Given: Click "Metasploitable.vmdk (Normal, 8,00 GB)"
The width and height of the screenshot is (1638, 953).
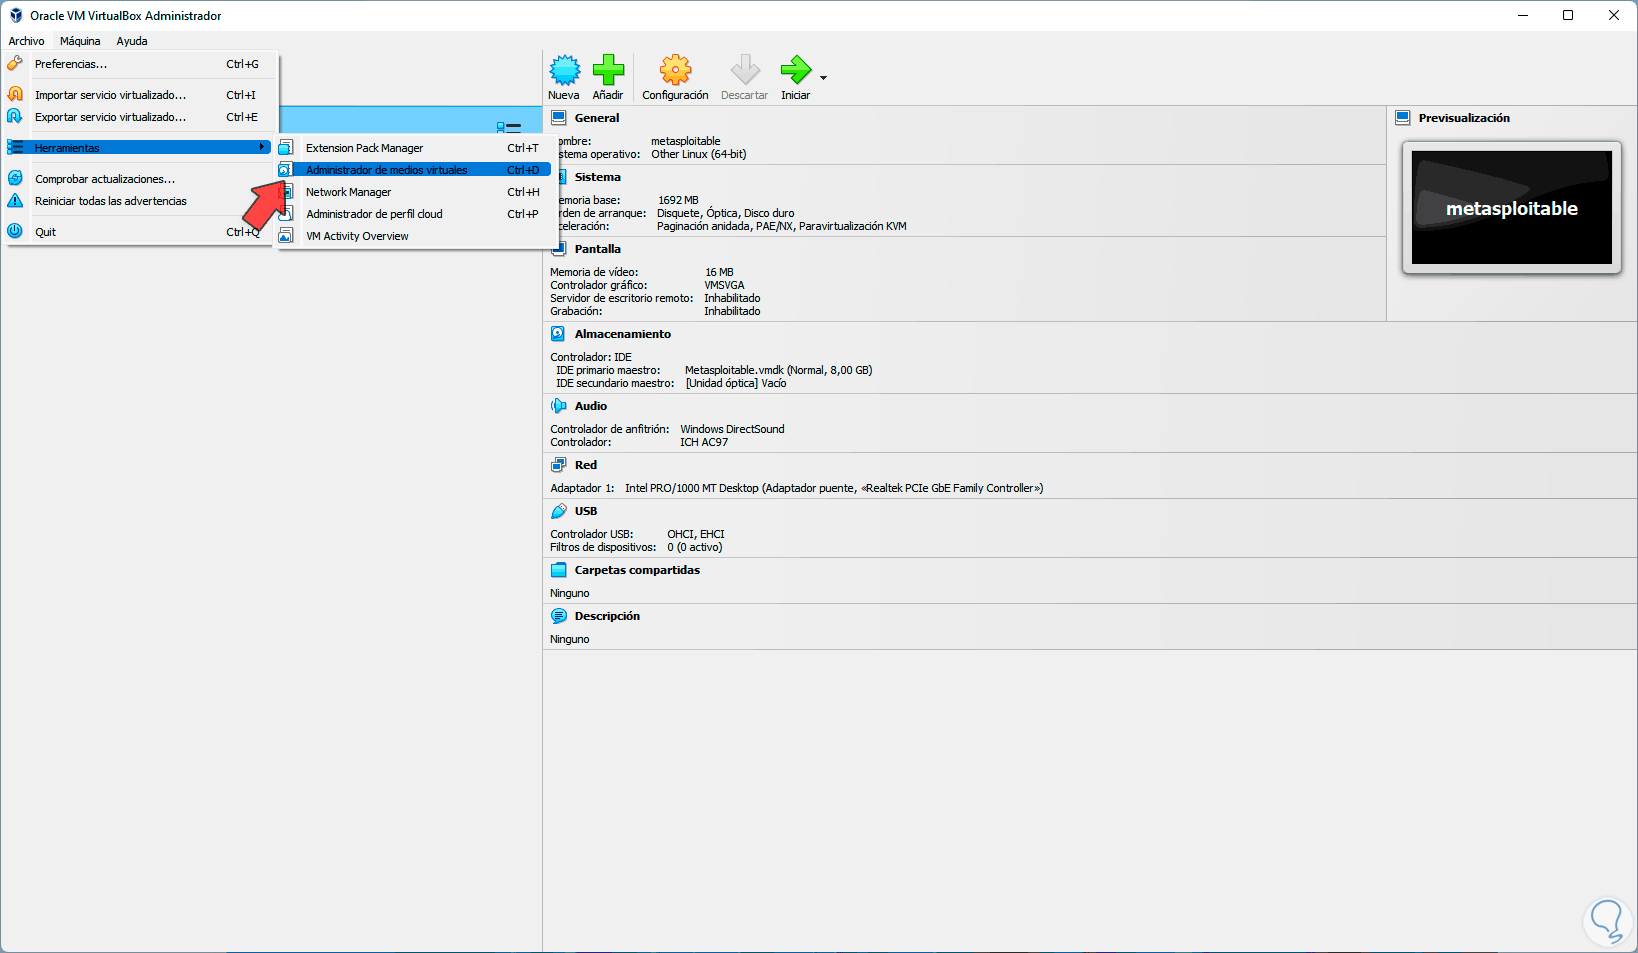Looking at the screenshot, I should point(779,370).
